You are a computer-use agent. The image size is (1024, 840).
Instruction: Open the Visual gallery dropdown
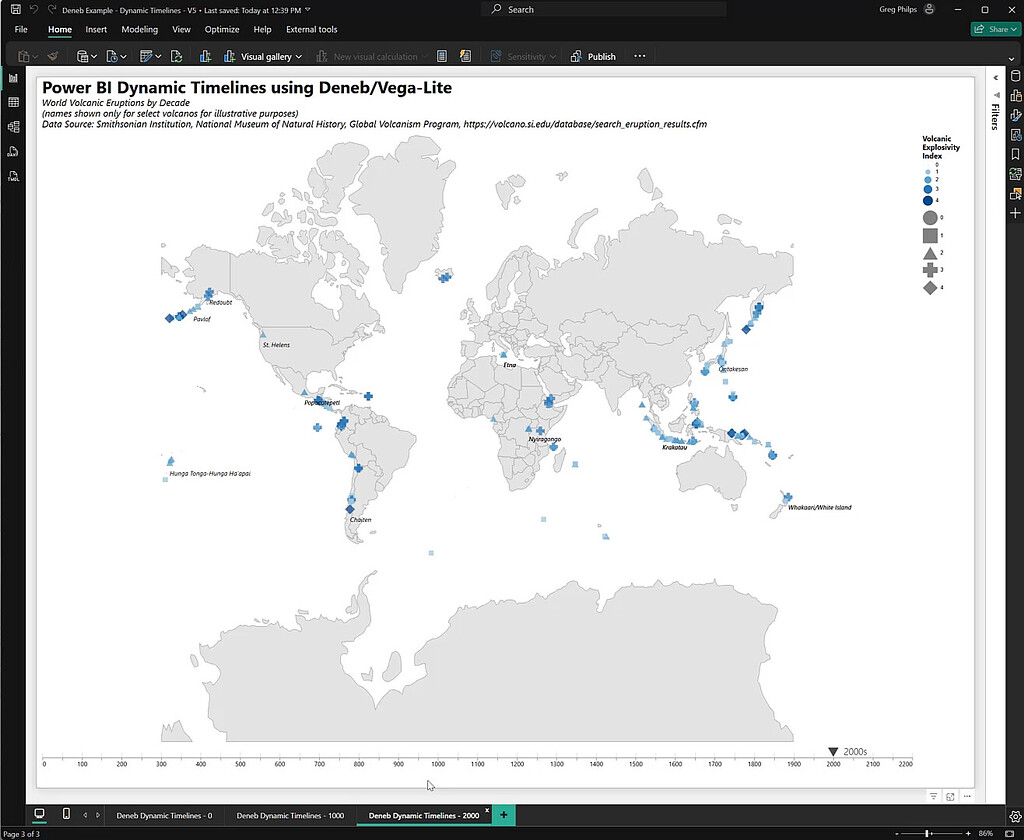[x=268, y=56]
